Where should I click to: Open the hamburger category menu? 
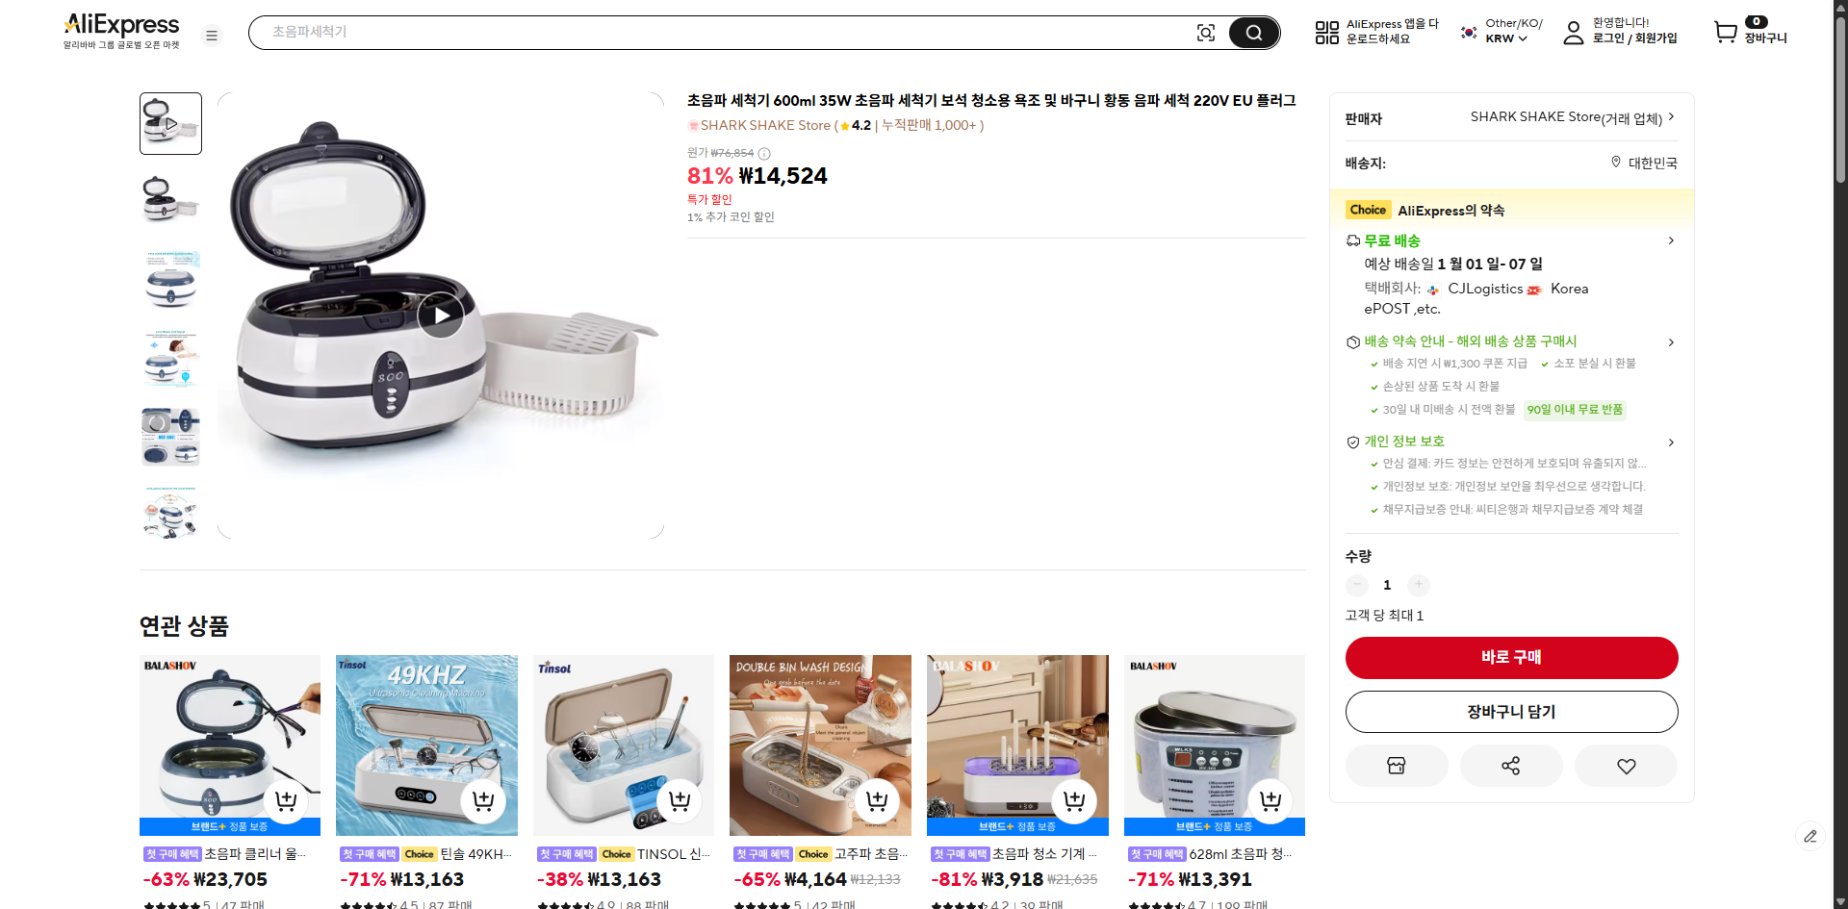coord(212,36)
